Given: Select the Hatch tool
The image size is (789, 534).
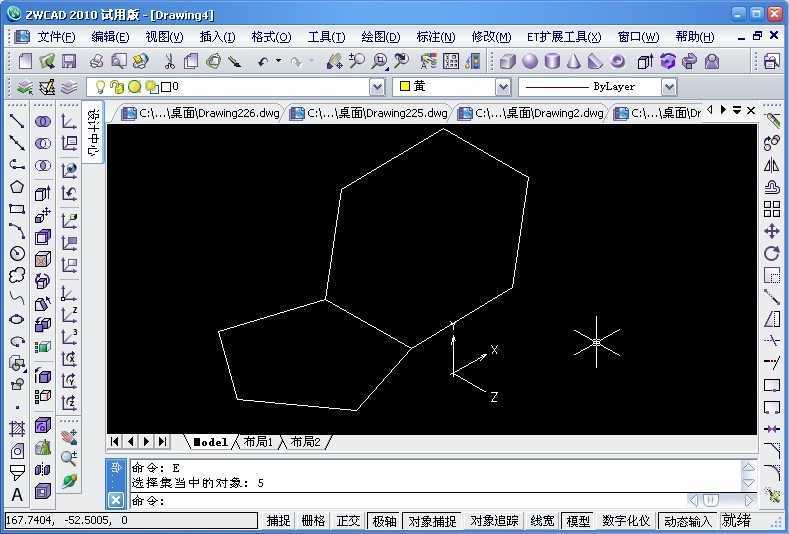Looking at the screenshot, I should click(x=17, y=429).
